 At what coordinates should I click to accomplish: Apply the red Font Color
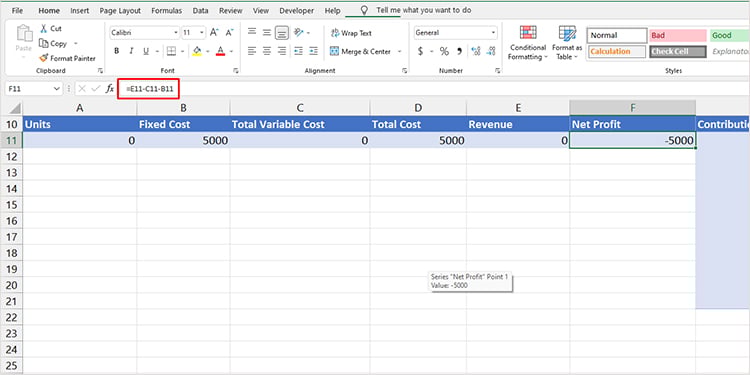pyautogui.click(x=220, y=51)
